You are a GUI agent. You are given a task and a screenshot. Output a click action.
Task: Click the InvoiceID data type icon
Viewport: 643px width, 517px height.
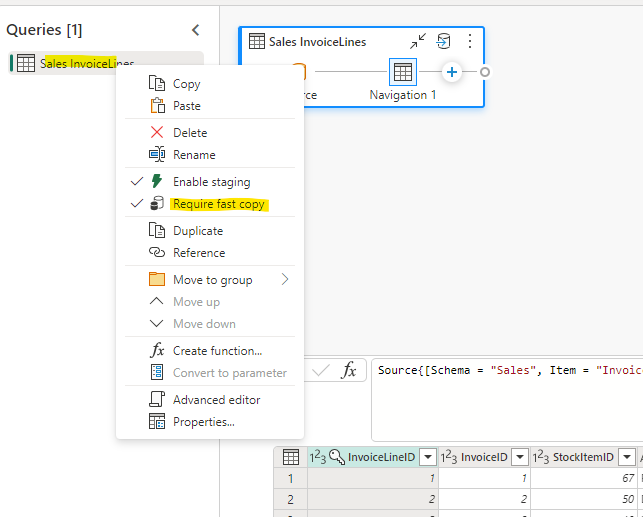click(x=449, y=457)
